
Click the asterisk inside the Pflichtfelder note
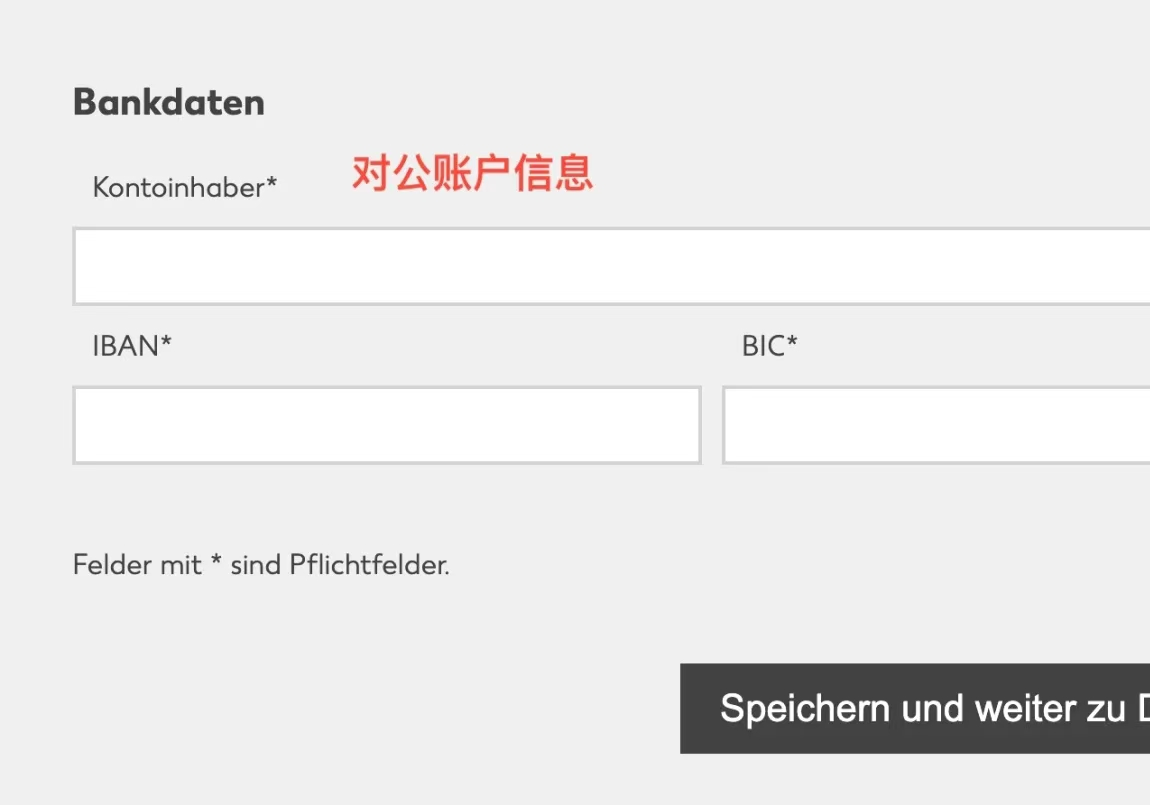pos(214,562)
